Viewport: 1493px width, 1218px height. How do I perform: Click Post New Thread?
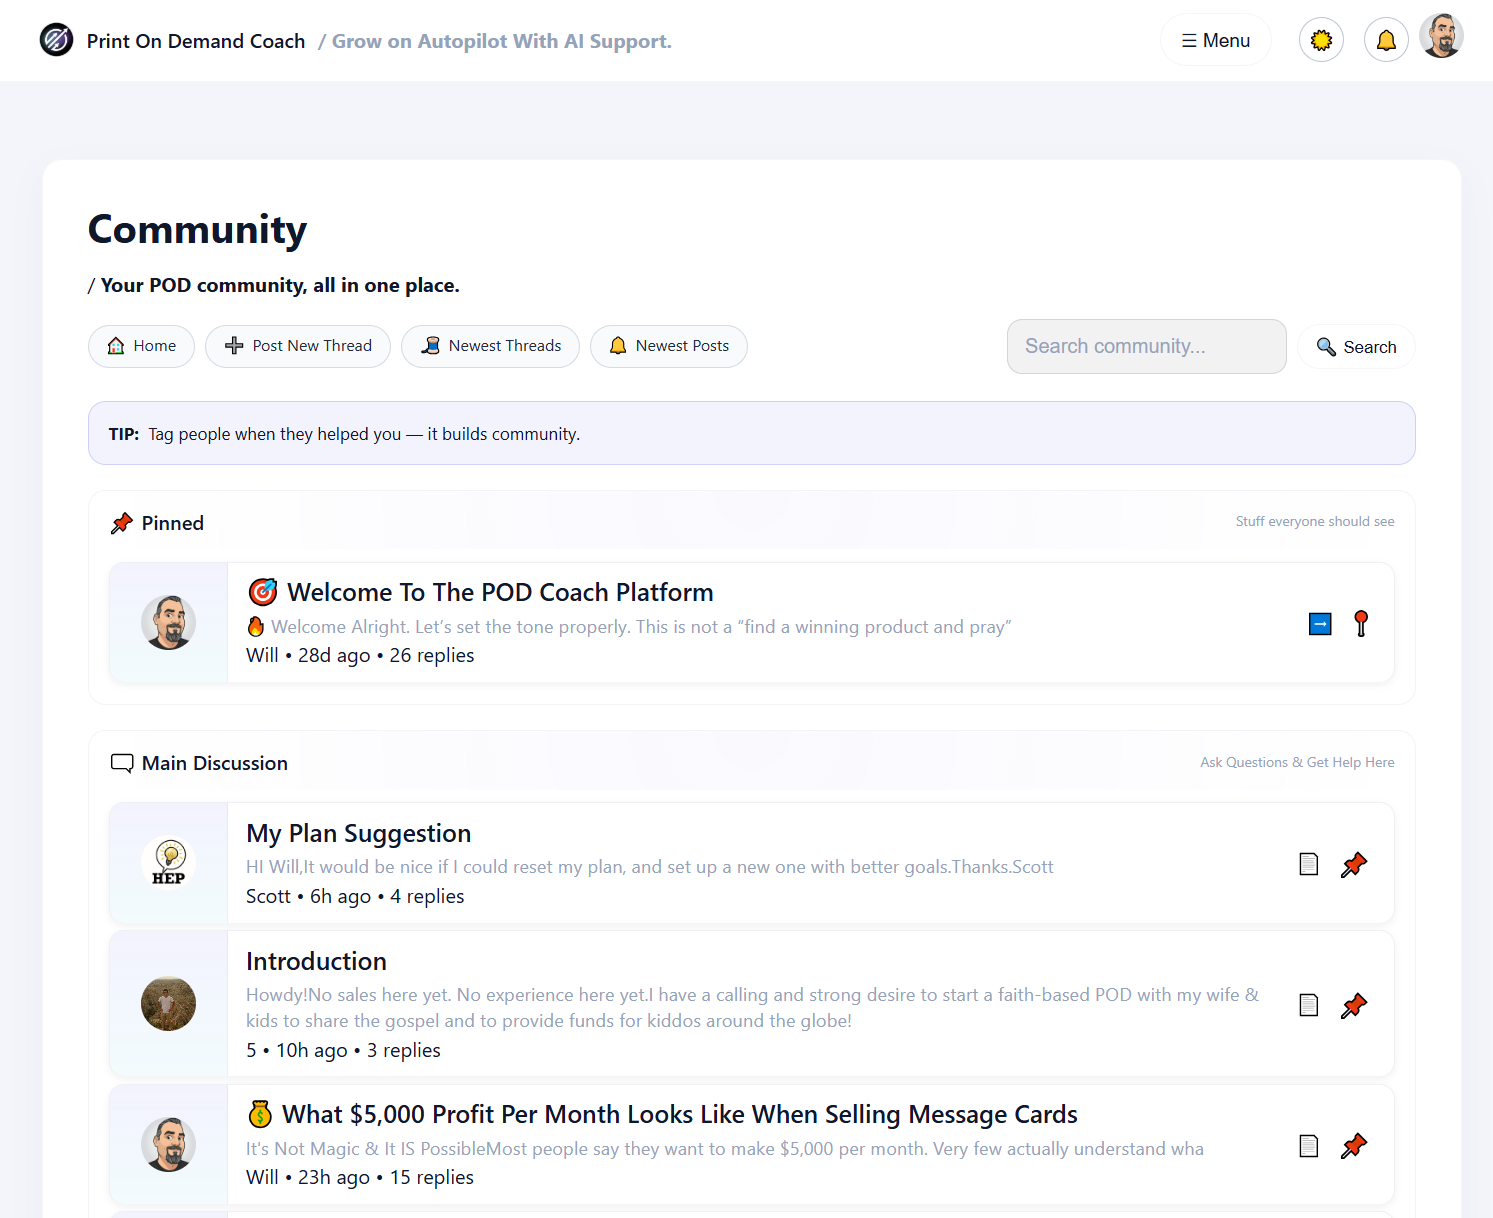click(298, 346)
